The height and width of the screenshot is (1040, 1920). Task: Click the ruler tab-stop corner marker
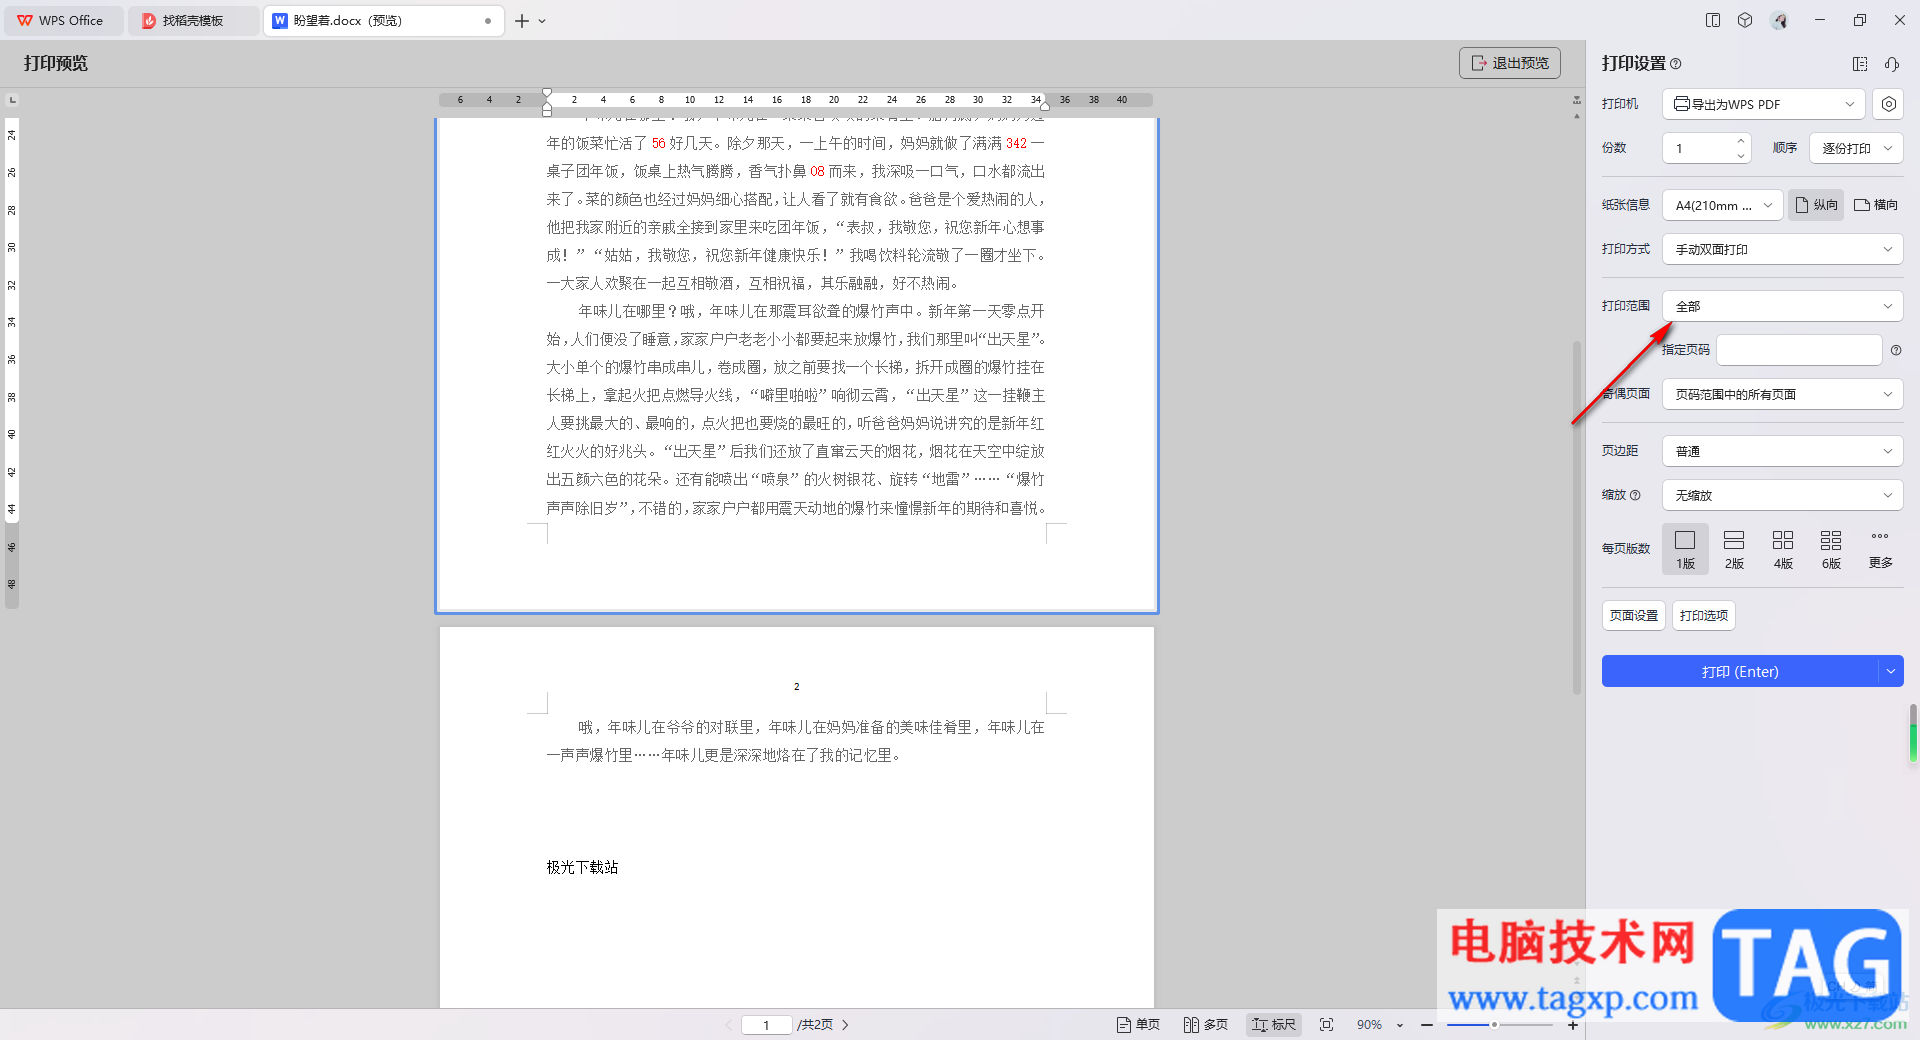pyautogui.click(x=12, y=100)
